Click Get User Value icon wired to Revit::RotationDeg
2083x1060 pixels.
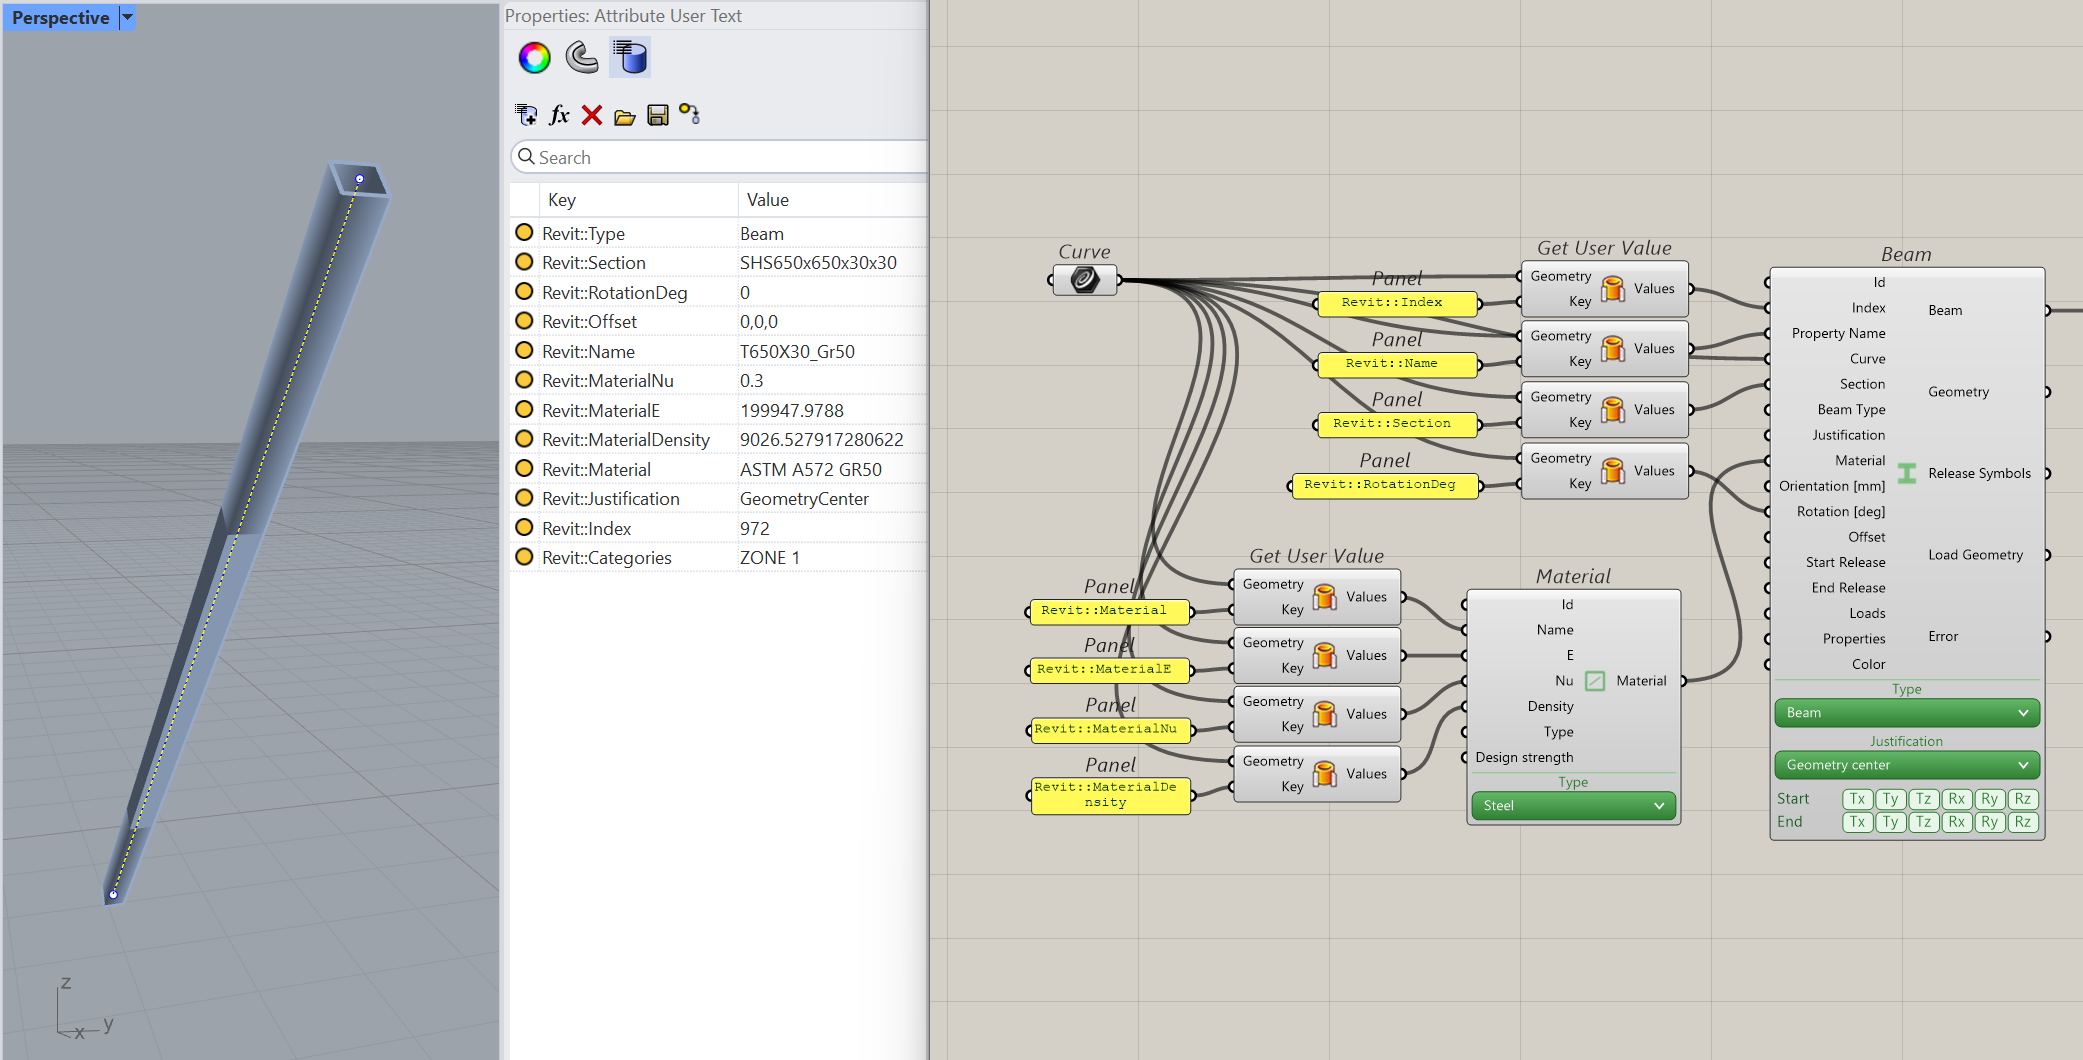[x=1612, y=471]
